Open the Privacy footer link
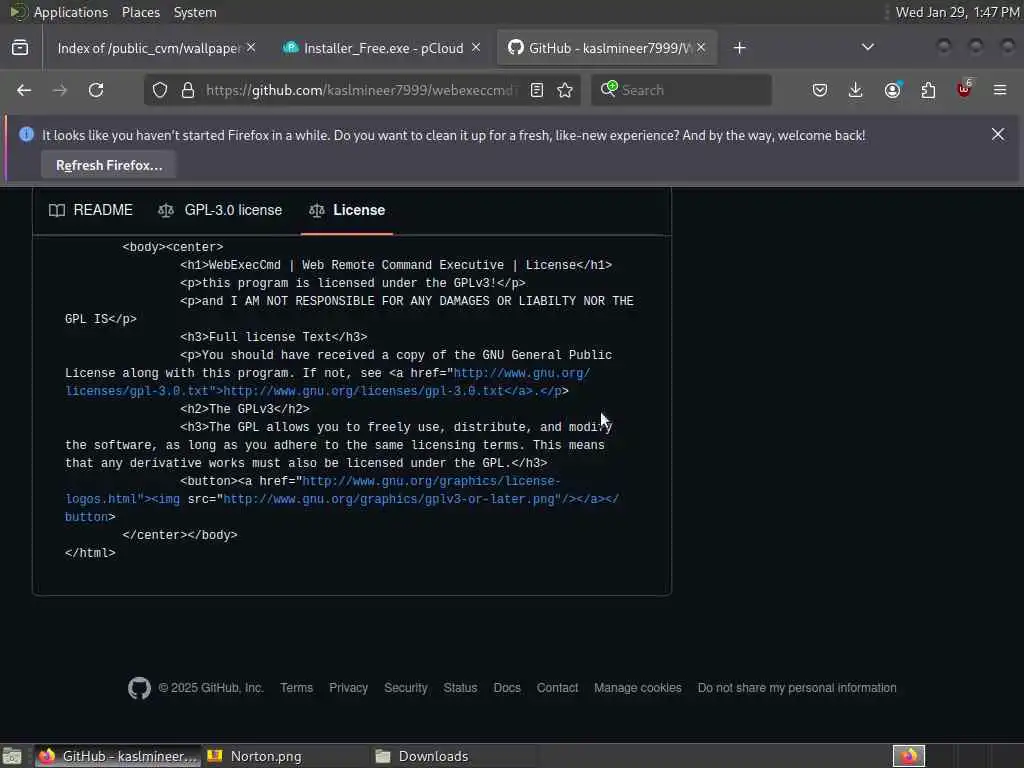1024x768 pixels. (x=349, y=688)
